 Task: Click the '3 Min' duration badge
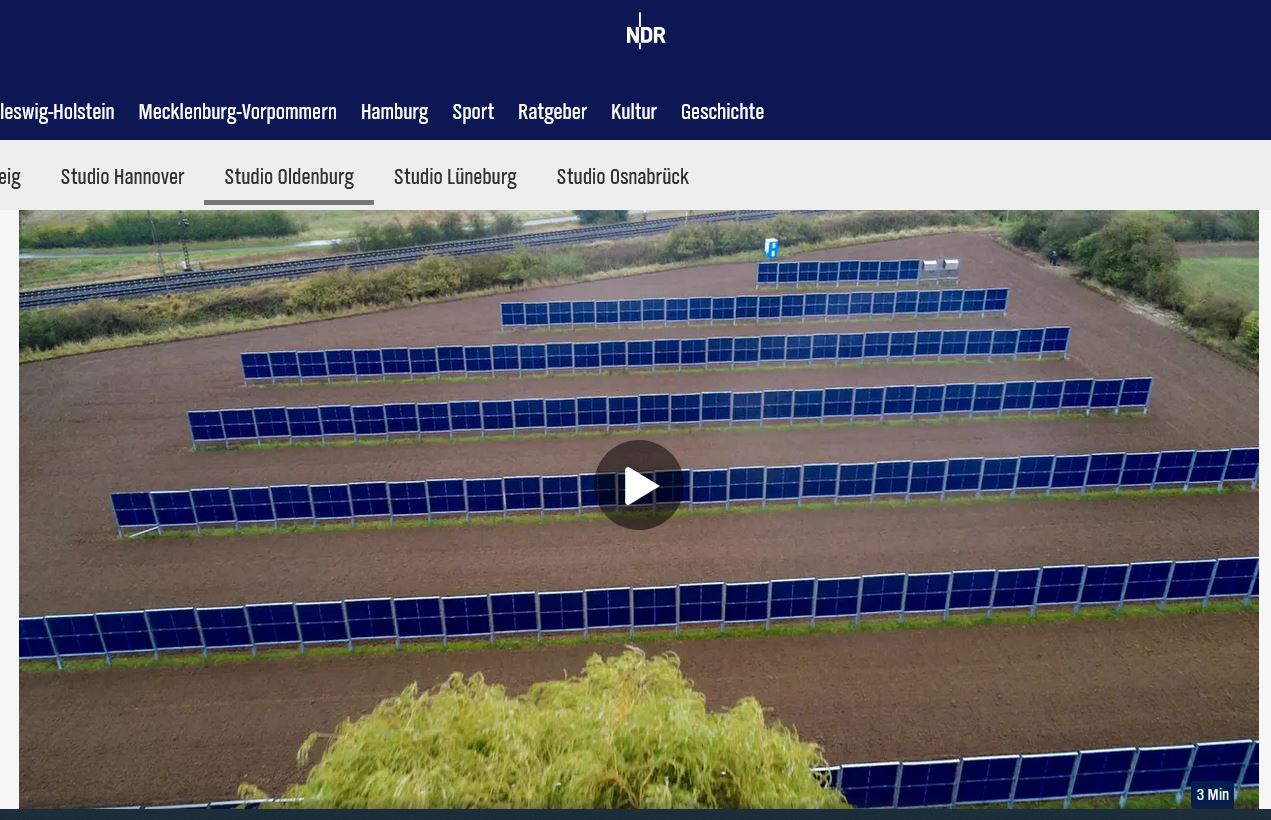1212,795
